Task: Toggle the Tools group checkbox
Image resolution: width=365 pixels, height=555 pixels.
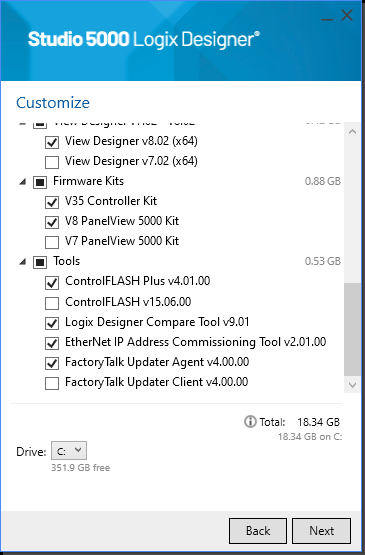Action: pyautogui.click(x=40, y=262)
